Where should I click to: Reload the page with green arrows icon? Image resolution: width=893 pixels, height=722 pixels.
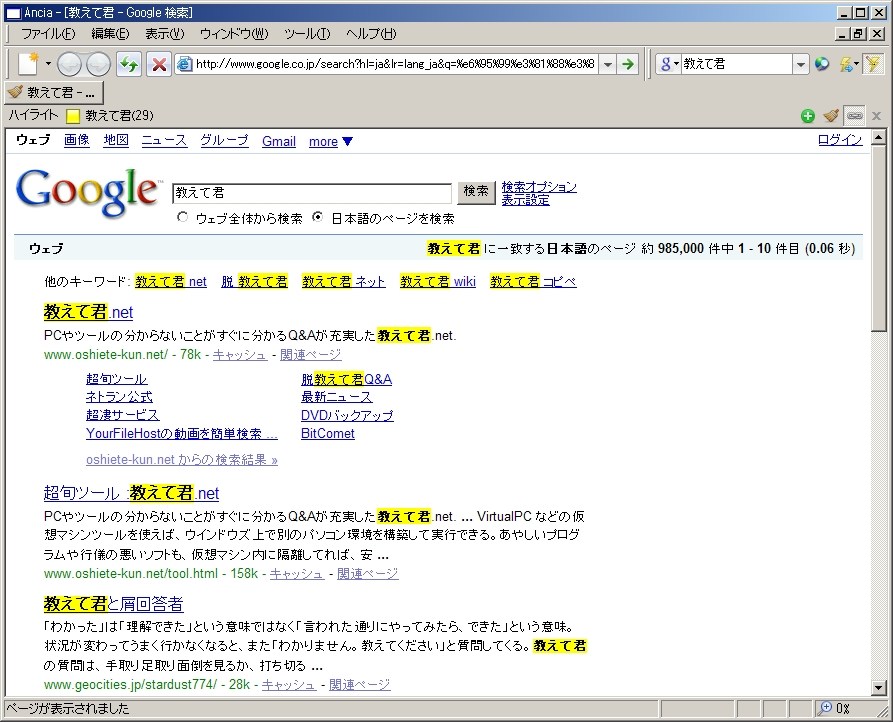click(129, 64)
